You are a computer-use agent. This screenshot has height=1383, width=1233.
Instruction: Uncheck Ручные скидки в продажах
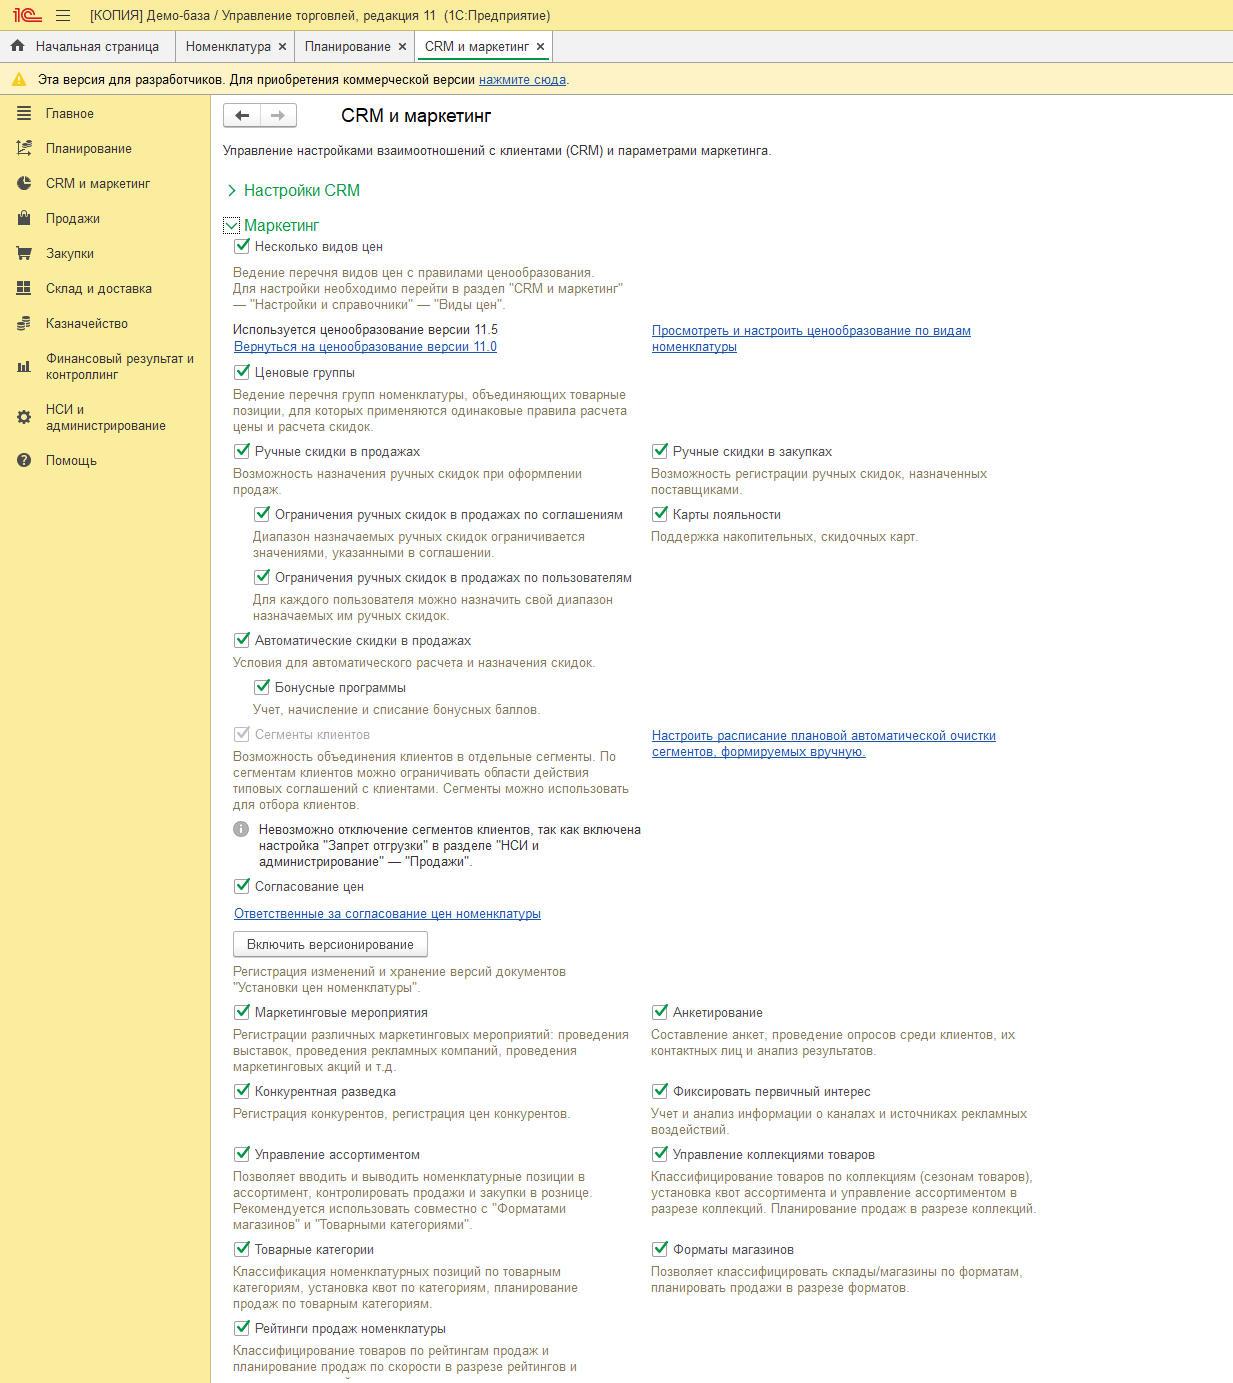tap(242, 451)
